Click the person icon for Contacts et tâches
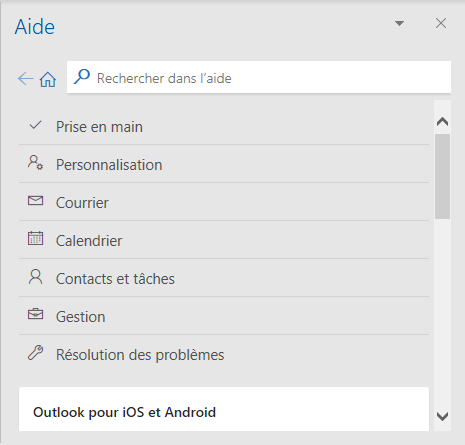The image size is (465, 445). click(x=35, y=277)
